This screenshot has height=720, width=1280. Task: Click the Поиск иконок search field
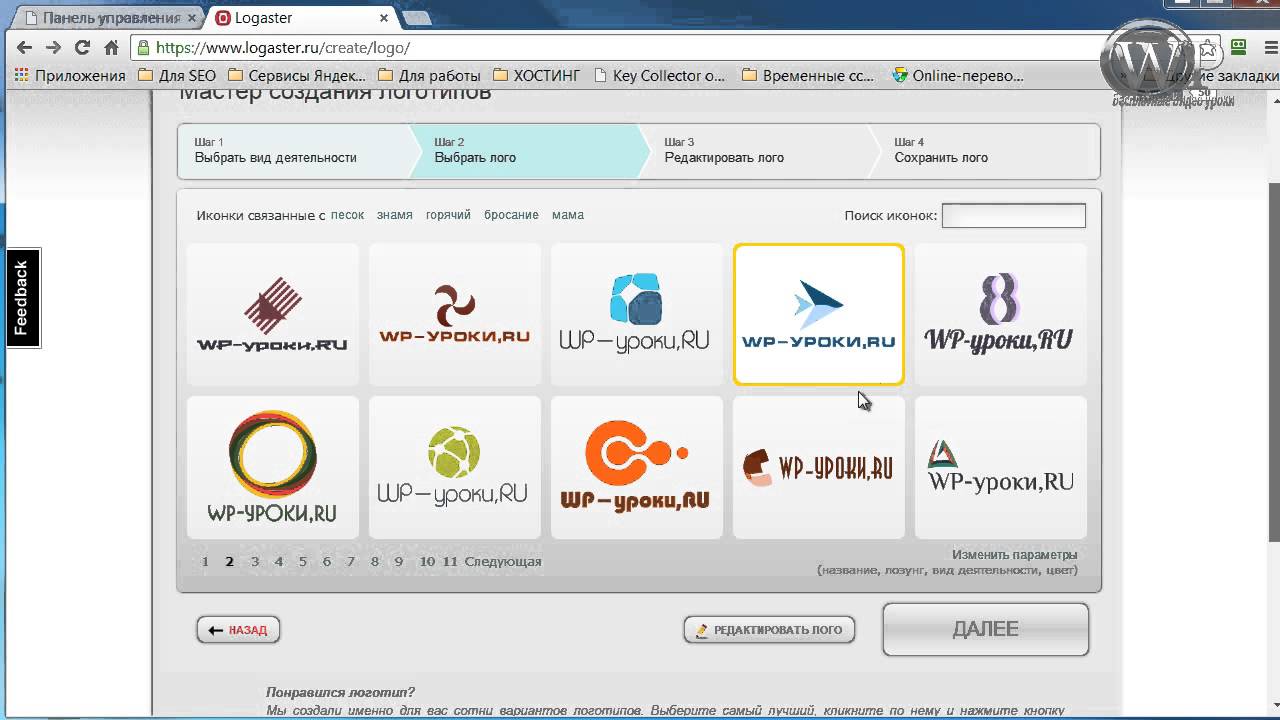coord(1013,215)
